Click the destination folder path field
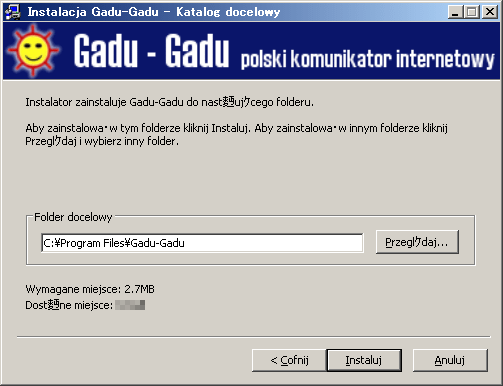503x386 pixels. coord(202,243)
